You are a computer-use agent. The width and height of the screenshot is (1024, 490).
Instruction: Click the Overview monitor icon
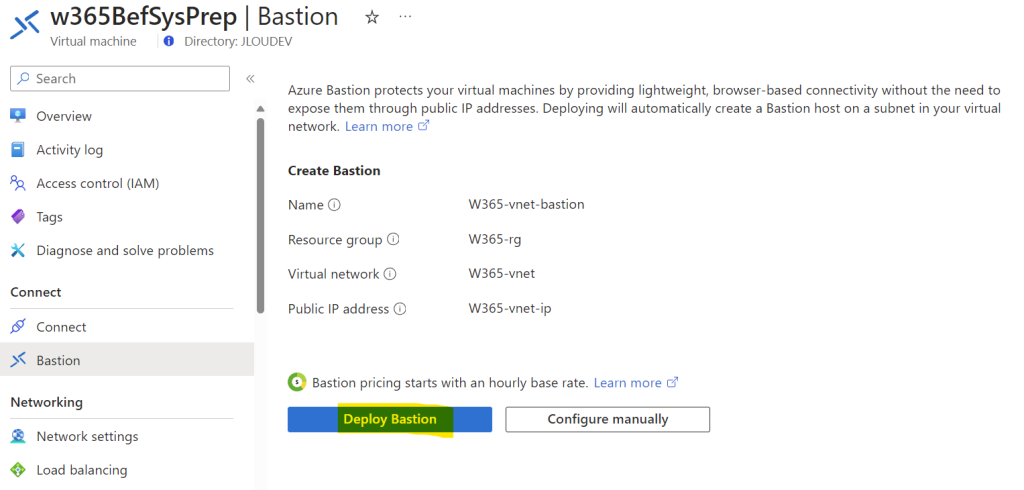tap(18, 116)
